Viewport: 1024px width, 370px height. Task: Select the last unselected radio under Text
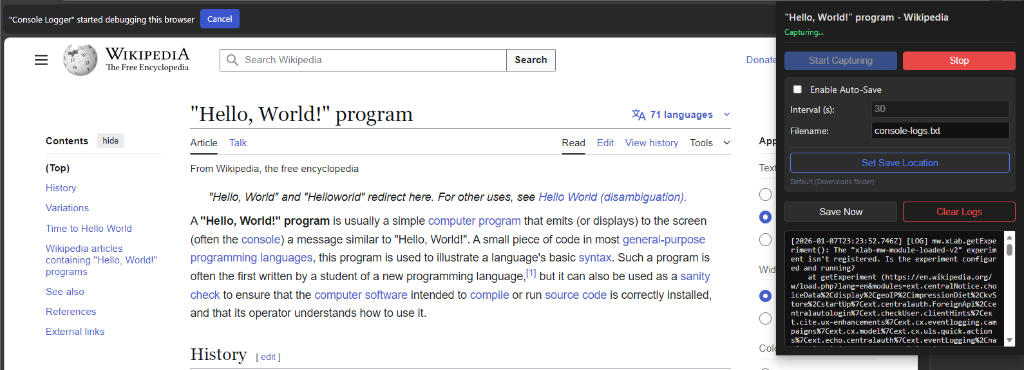tap(765, 239)
